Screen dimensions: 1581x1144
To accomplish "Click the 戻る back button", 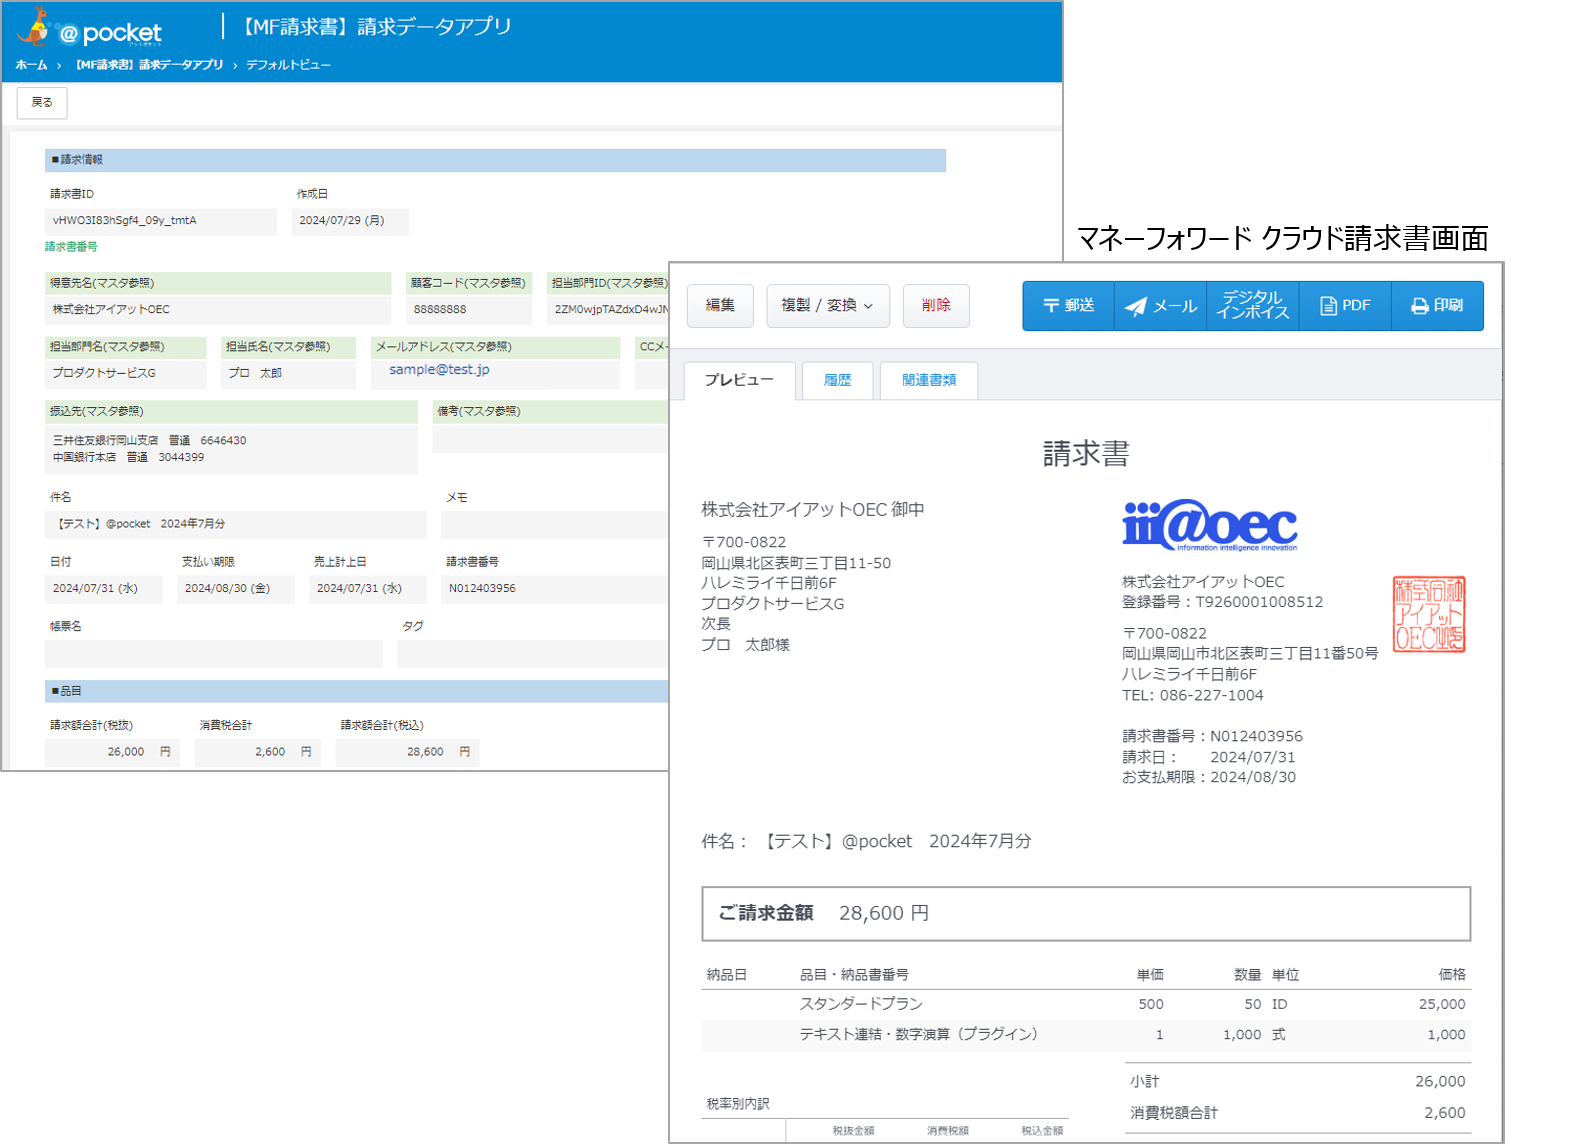I will coord(42,103).
